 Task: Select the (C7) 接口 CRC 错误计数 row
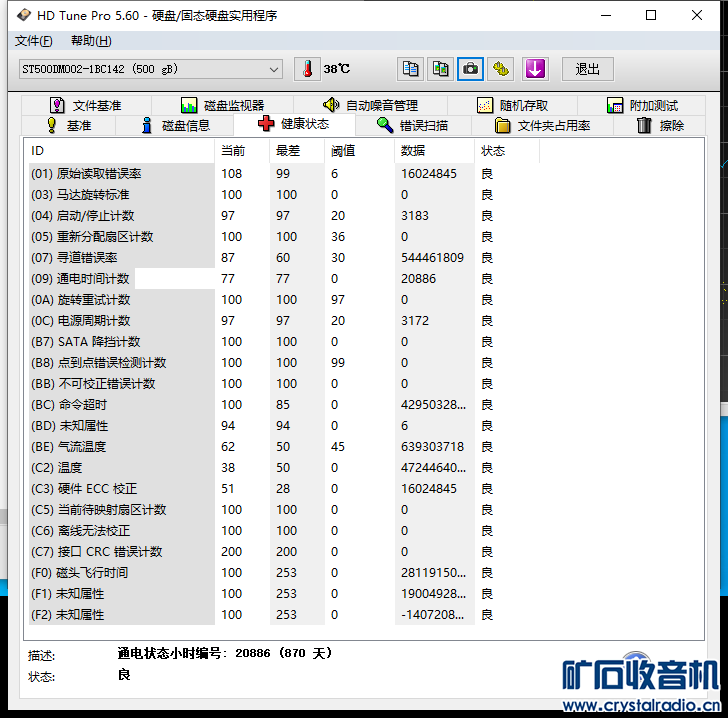coord(284,552)
